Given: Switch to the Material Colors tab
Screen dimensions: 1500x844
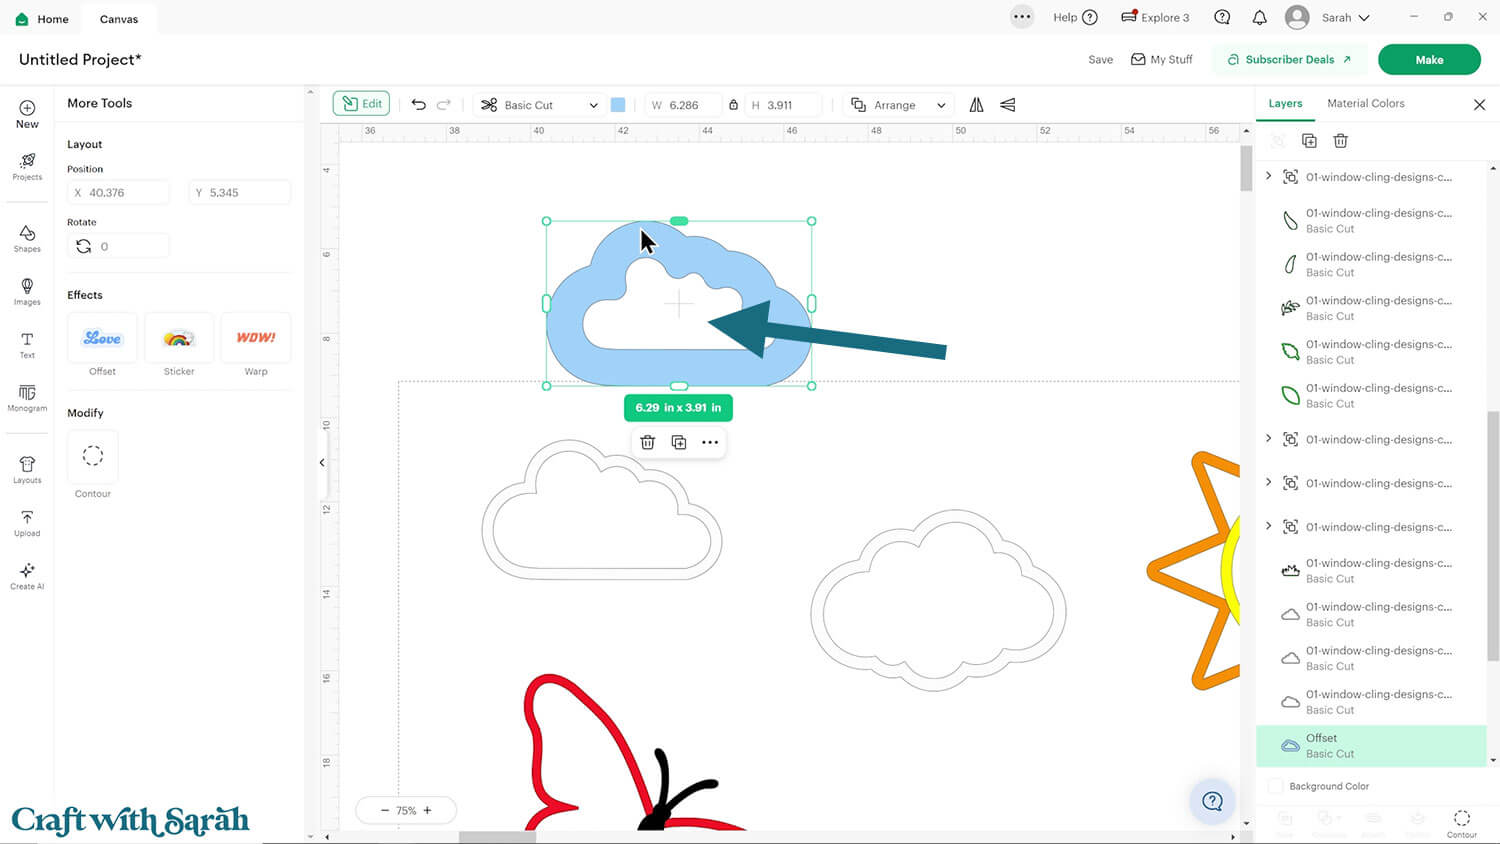Looking at the screenshot, I should (x=1365, y=103).
